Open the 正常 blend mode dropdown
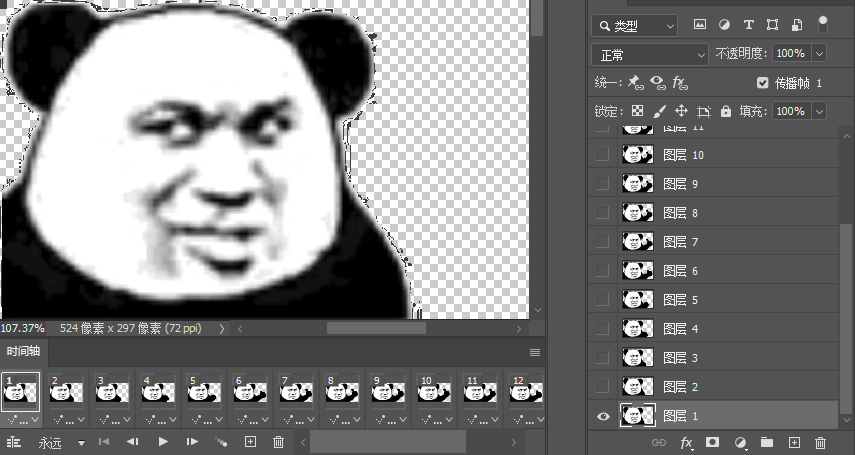Screen dimensions: 855x455 coord(649,55)
